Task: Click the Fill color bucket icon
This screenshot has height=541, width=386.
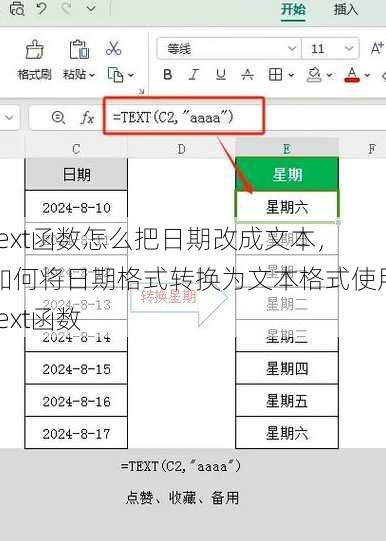Action: point(314,74)
